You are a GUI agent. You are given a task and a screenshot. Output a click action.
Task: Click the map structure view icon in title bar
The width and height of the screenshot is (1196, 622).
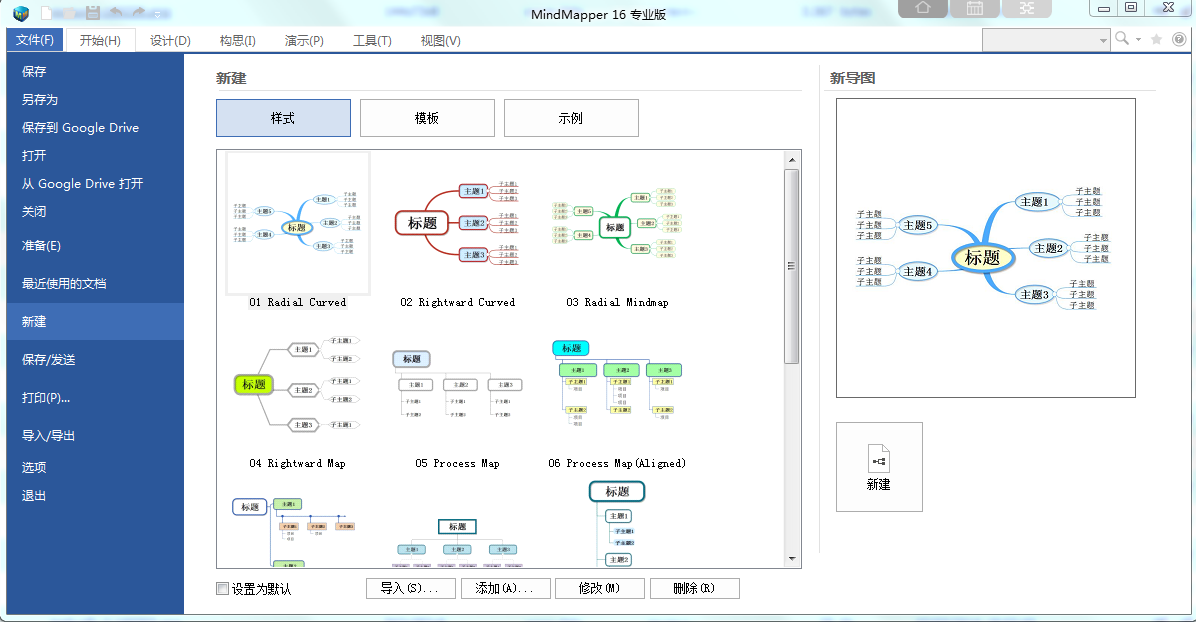coord(1027,8)
